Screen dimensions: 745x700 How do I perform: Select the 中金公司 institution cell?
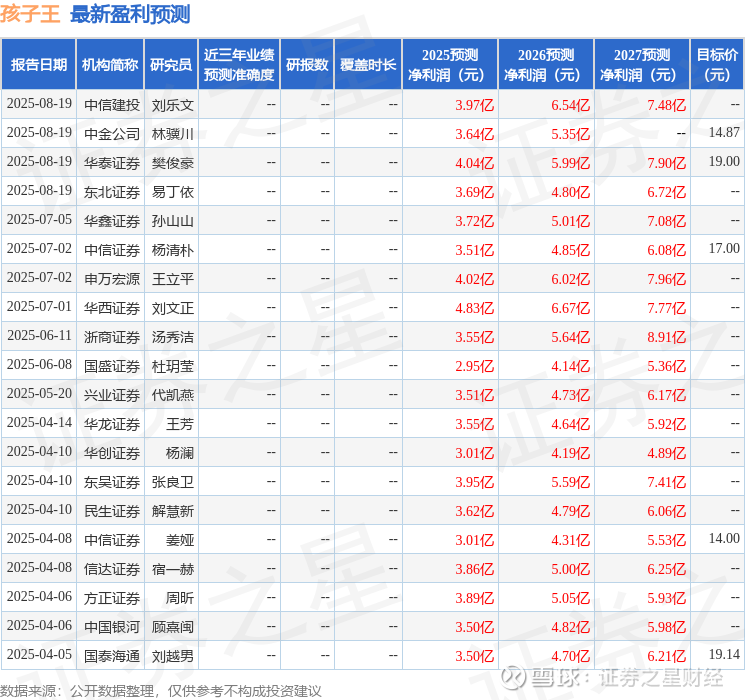[112, 134]
